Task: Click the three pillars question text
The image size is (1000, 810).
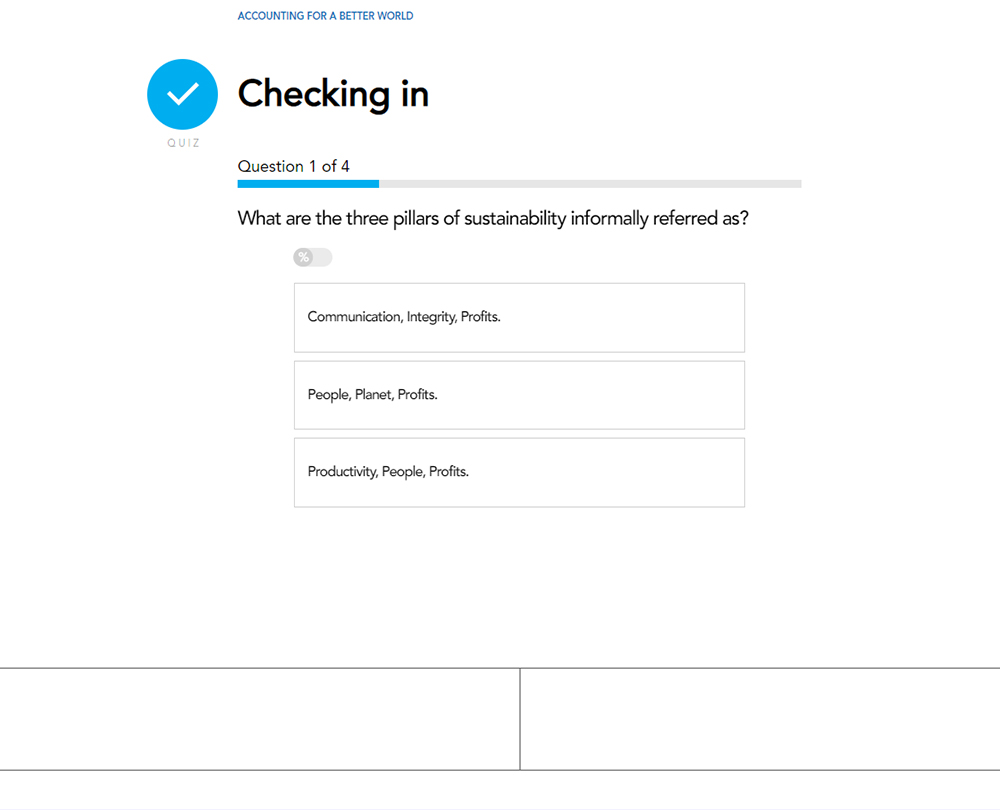Action: click(492, 218)
